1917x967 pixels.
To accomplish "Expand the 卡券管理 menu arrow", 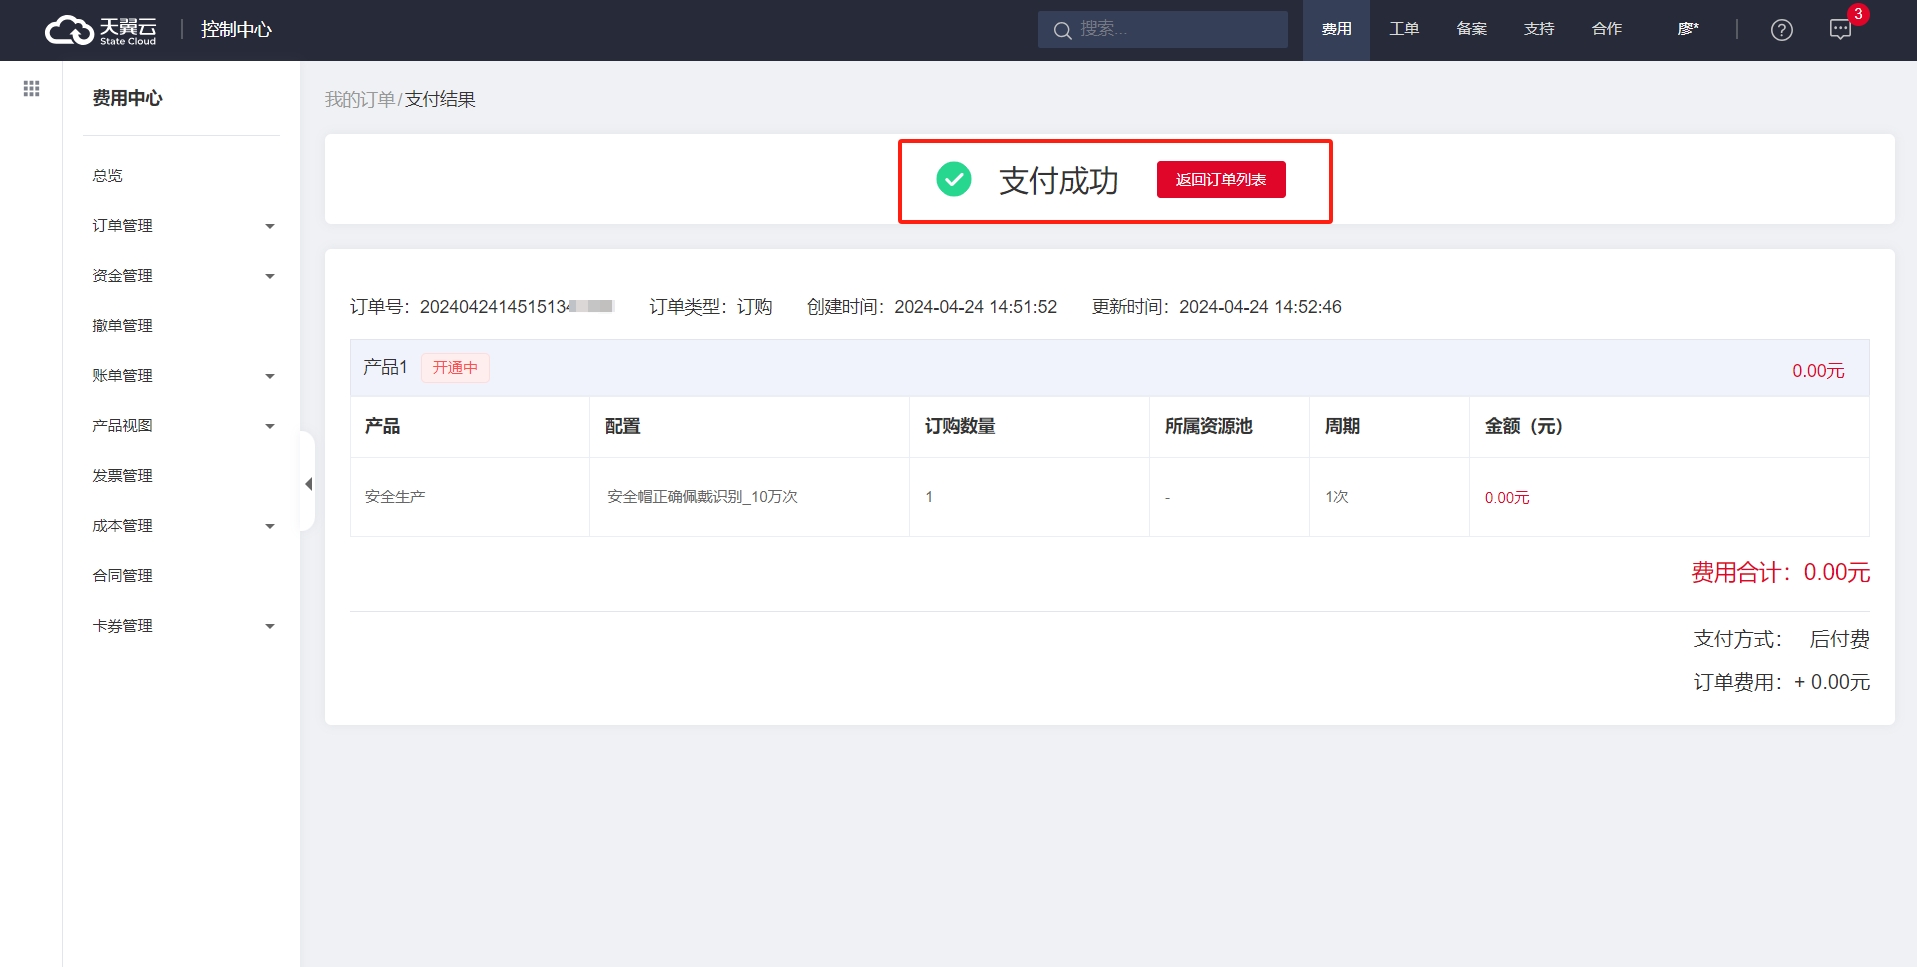I will coord(269,626).
